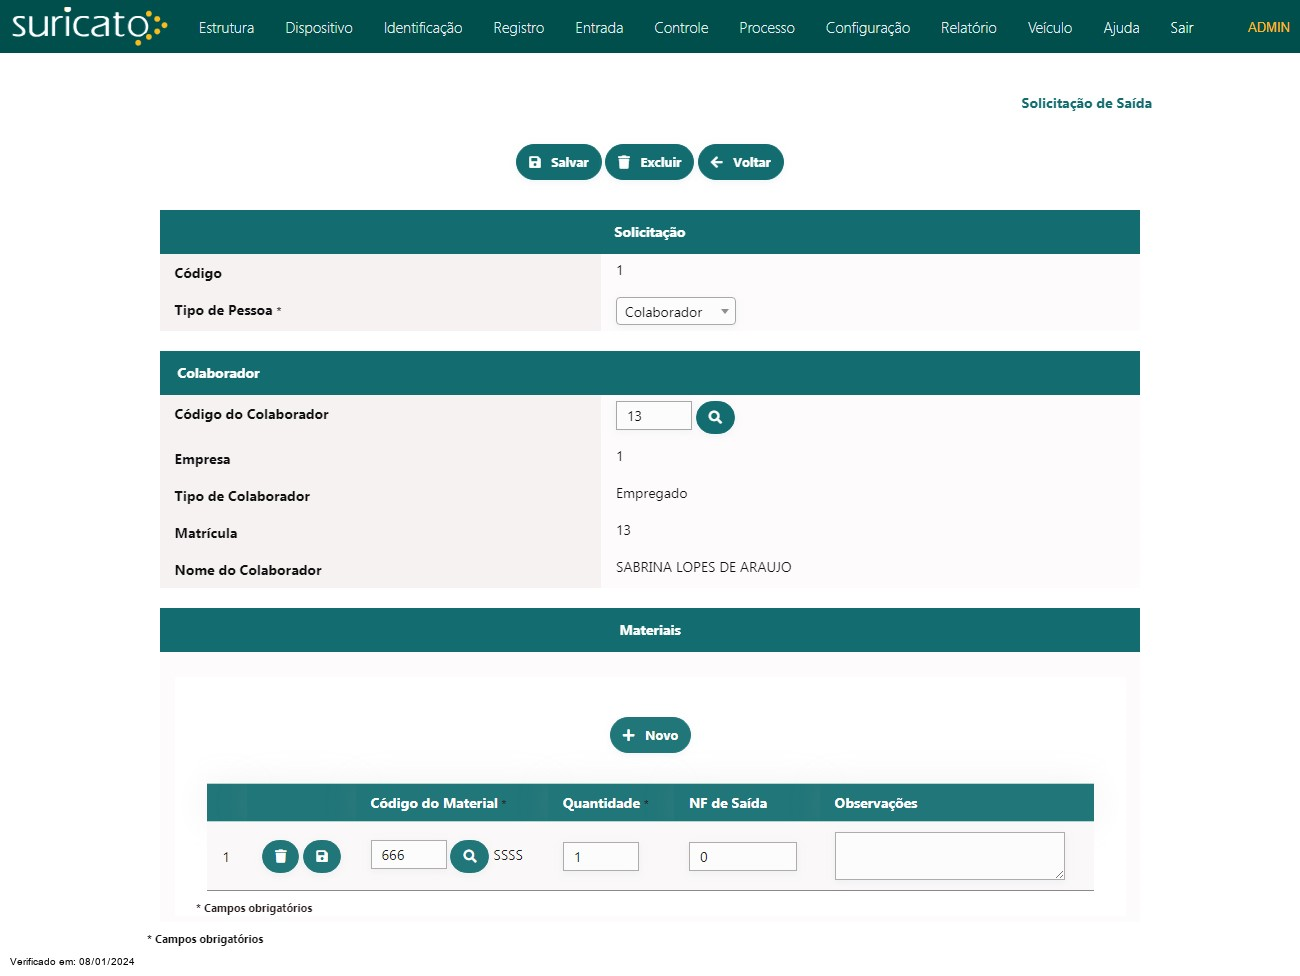The image size is (1300, 976).
Task: Click the Quantidade input field
Action: tap(600, 857)
